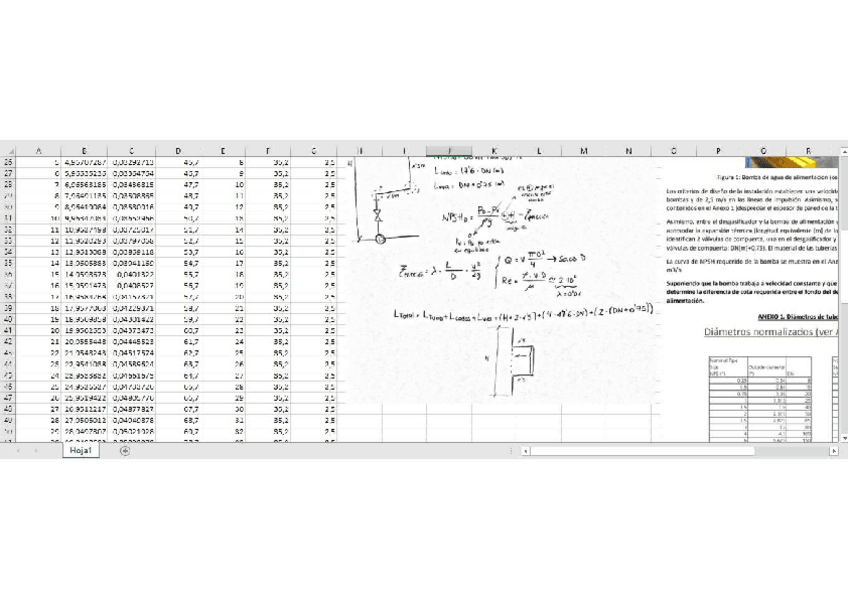This screenshot has width=848, height=599.
Task: Select column B header
Action: tap(84, 151)
